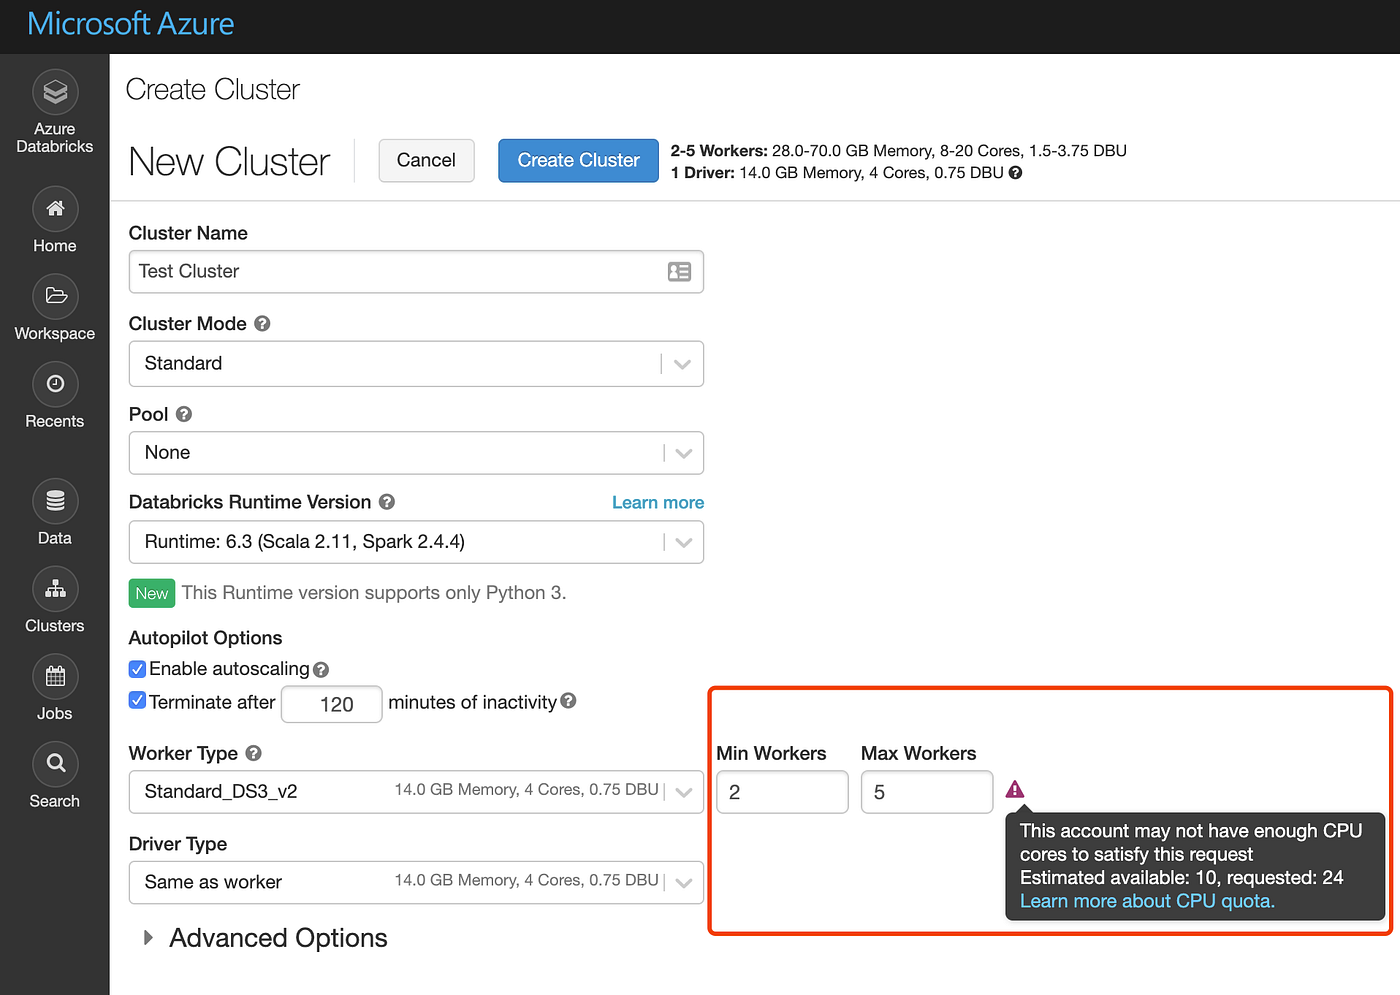Go to Home in sidebar
This screenshot has height=995, width=1400.
pyautogui.click(x=55, y=221)
